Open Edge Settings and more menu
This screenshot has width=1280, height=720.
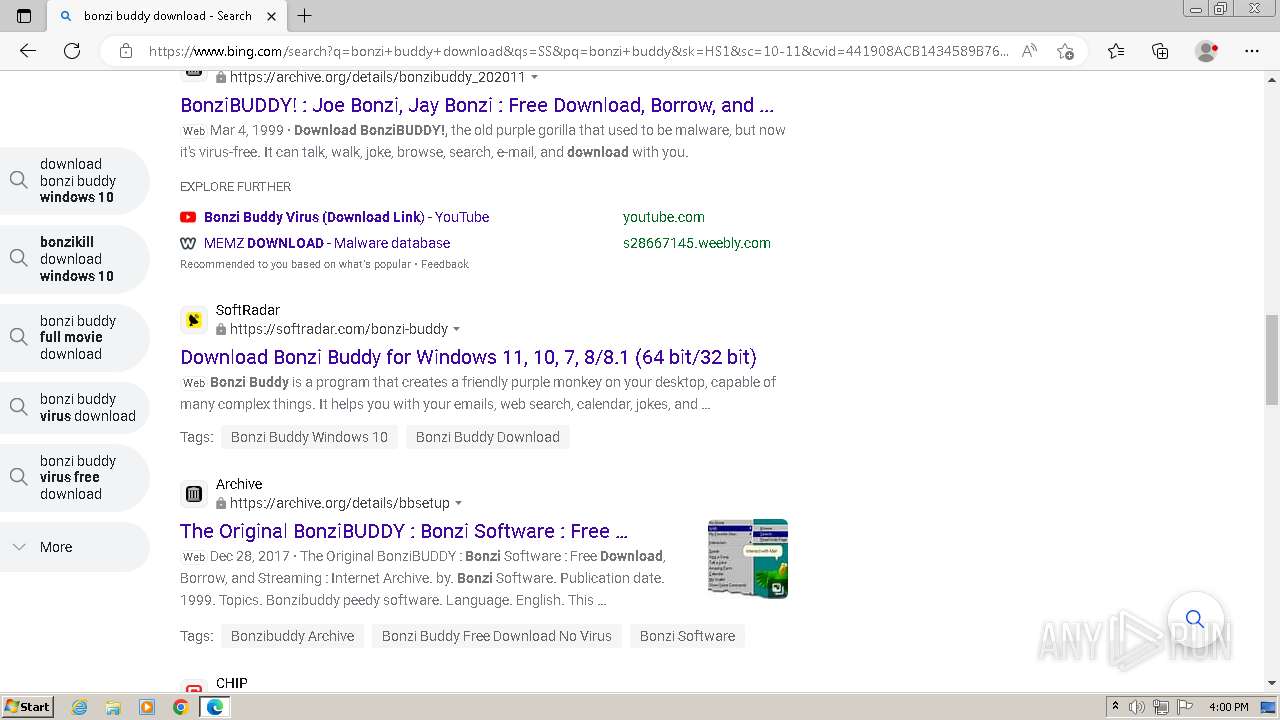[1252, 51]
